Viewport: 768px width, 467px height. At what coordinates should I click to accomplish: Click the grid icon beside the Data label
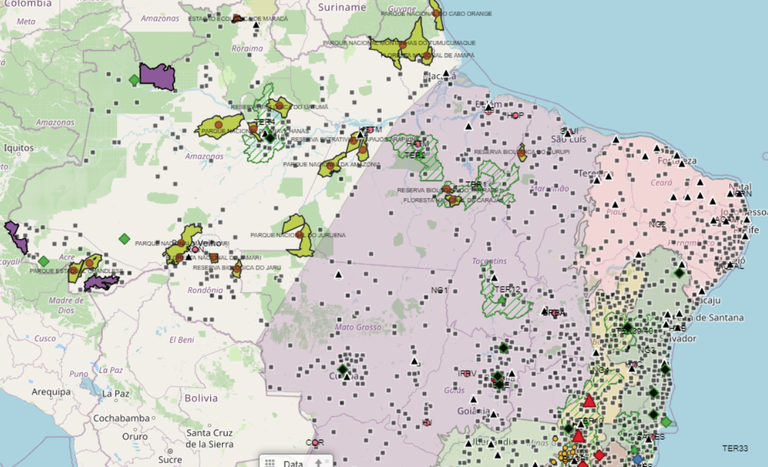[x=270, y=463]
